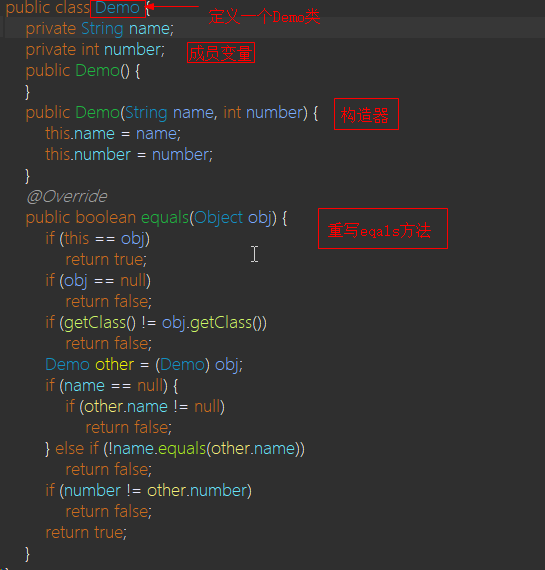Place cursor on 'private String name;' line
This screenshot has width=545, height=570.
[x=100, y=29]
